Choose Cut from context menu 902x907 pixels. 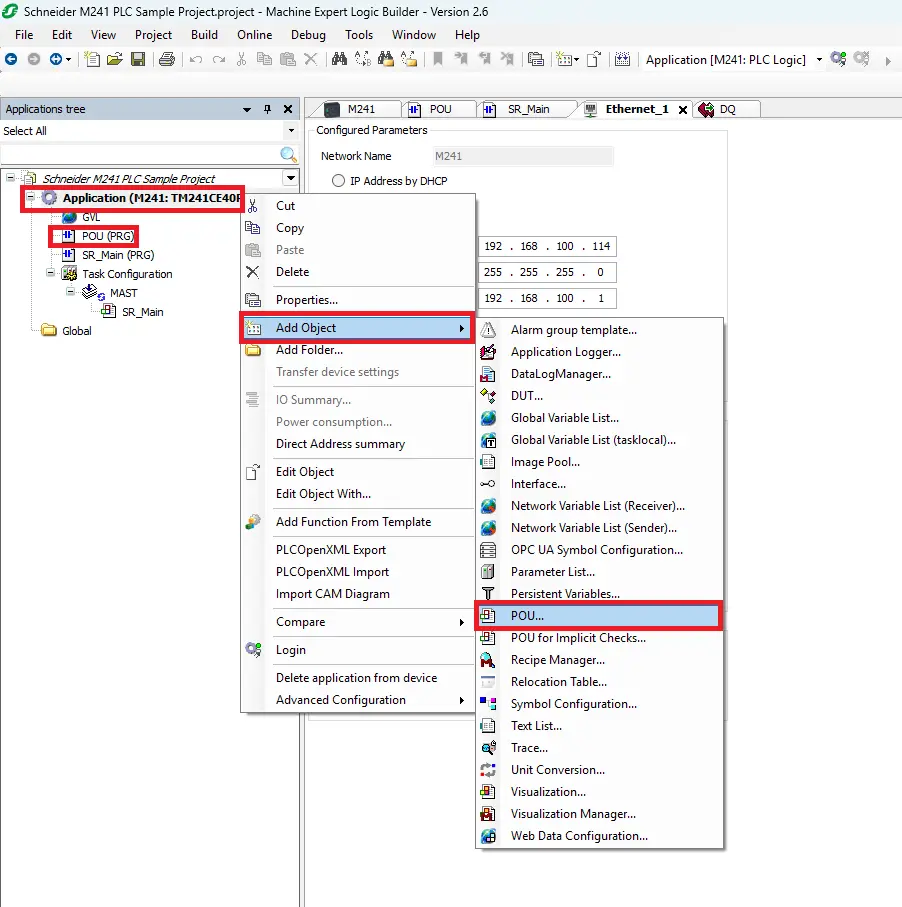coord(357,205)
